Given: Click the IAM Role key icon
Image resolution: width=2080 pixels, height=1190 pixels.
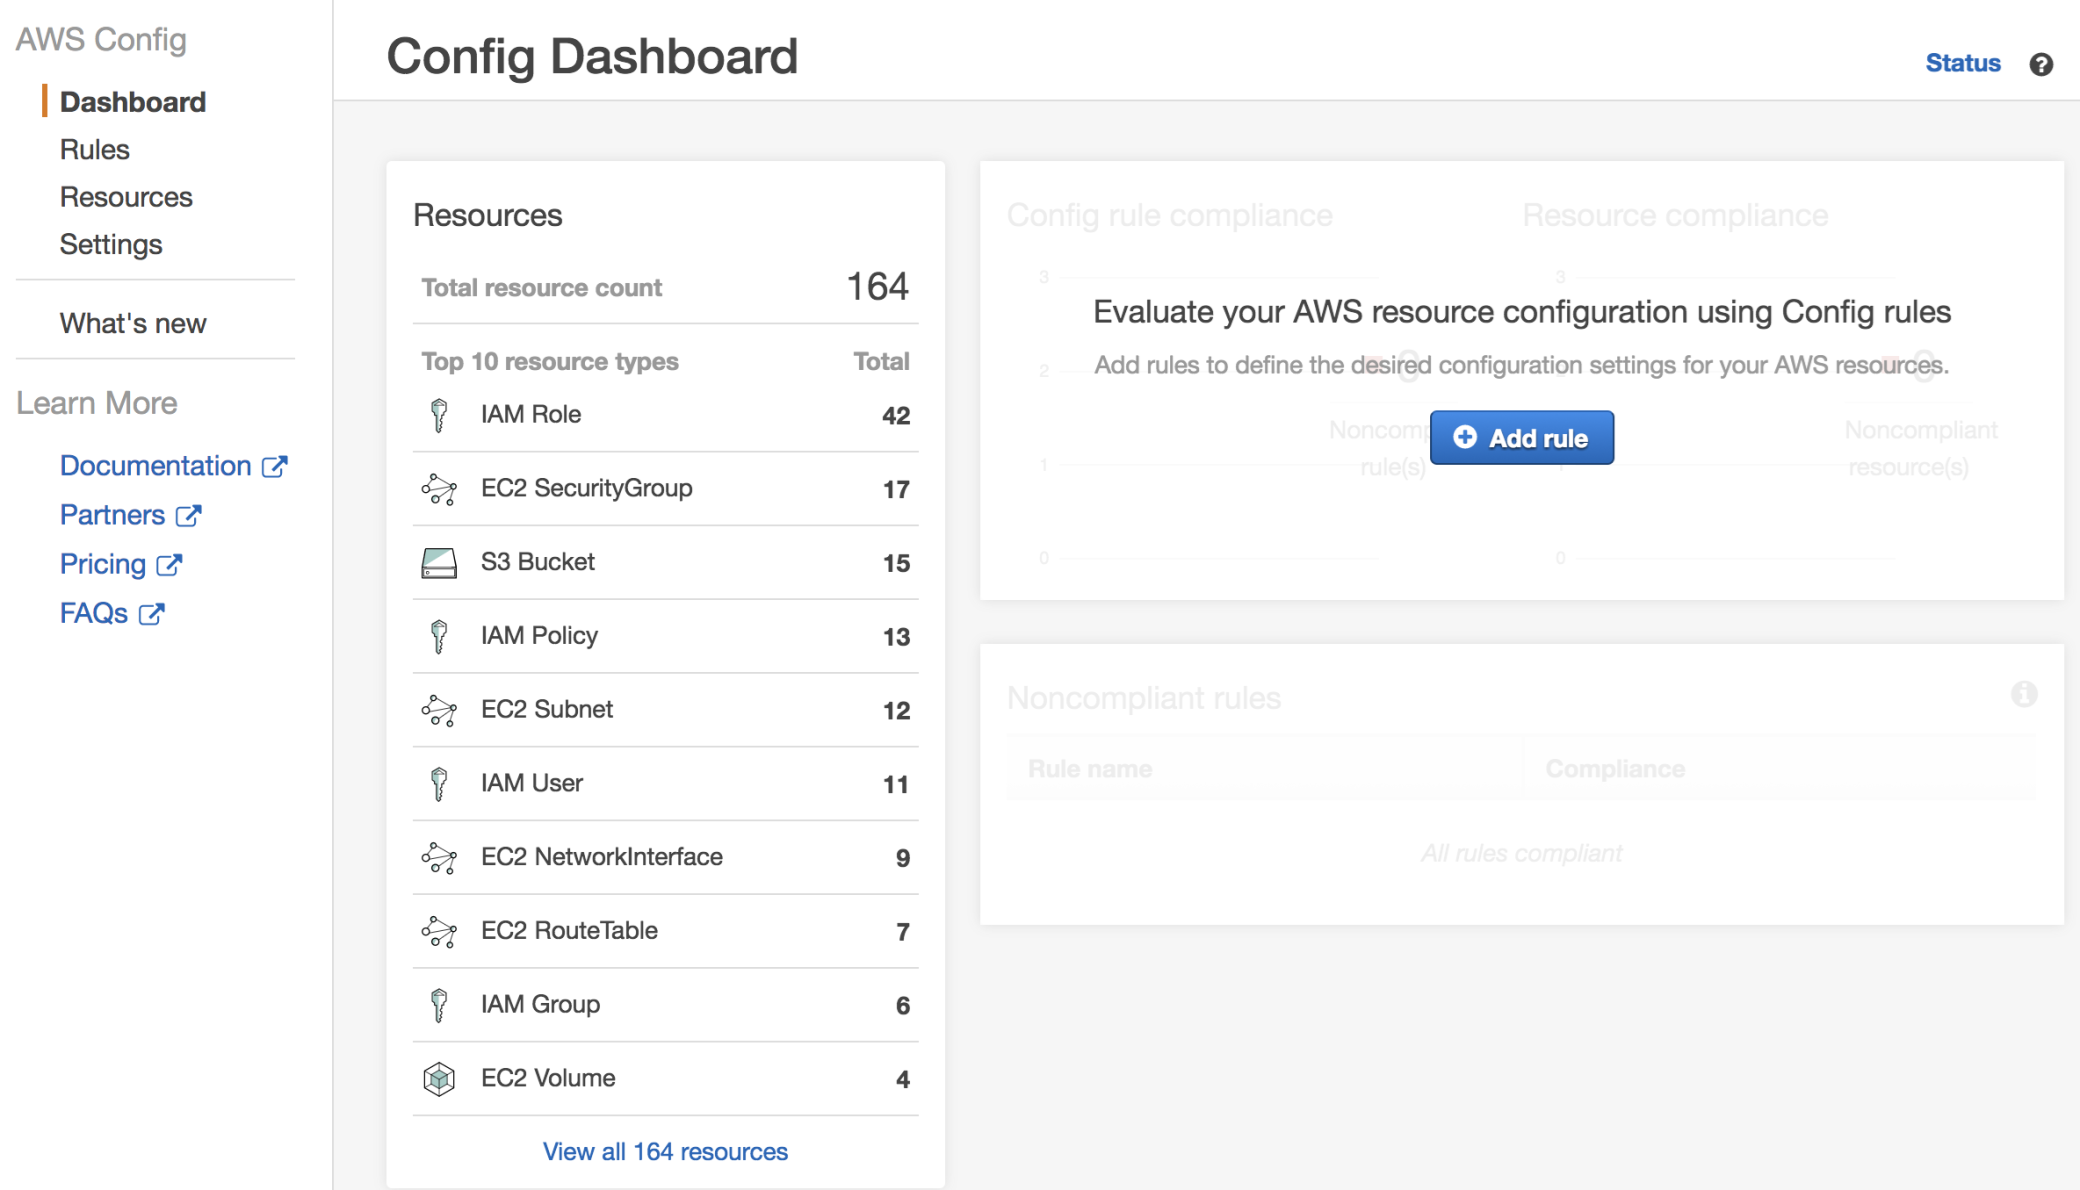Looking at the screenshot, I should 439,415.
